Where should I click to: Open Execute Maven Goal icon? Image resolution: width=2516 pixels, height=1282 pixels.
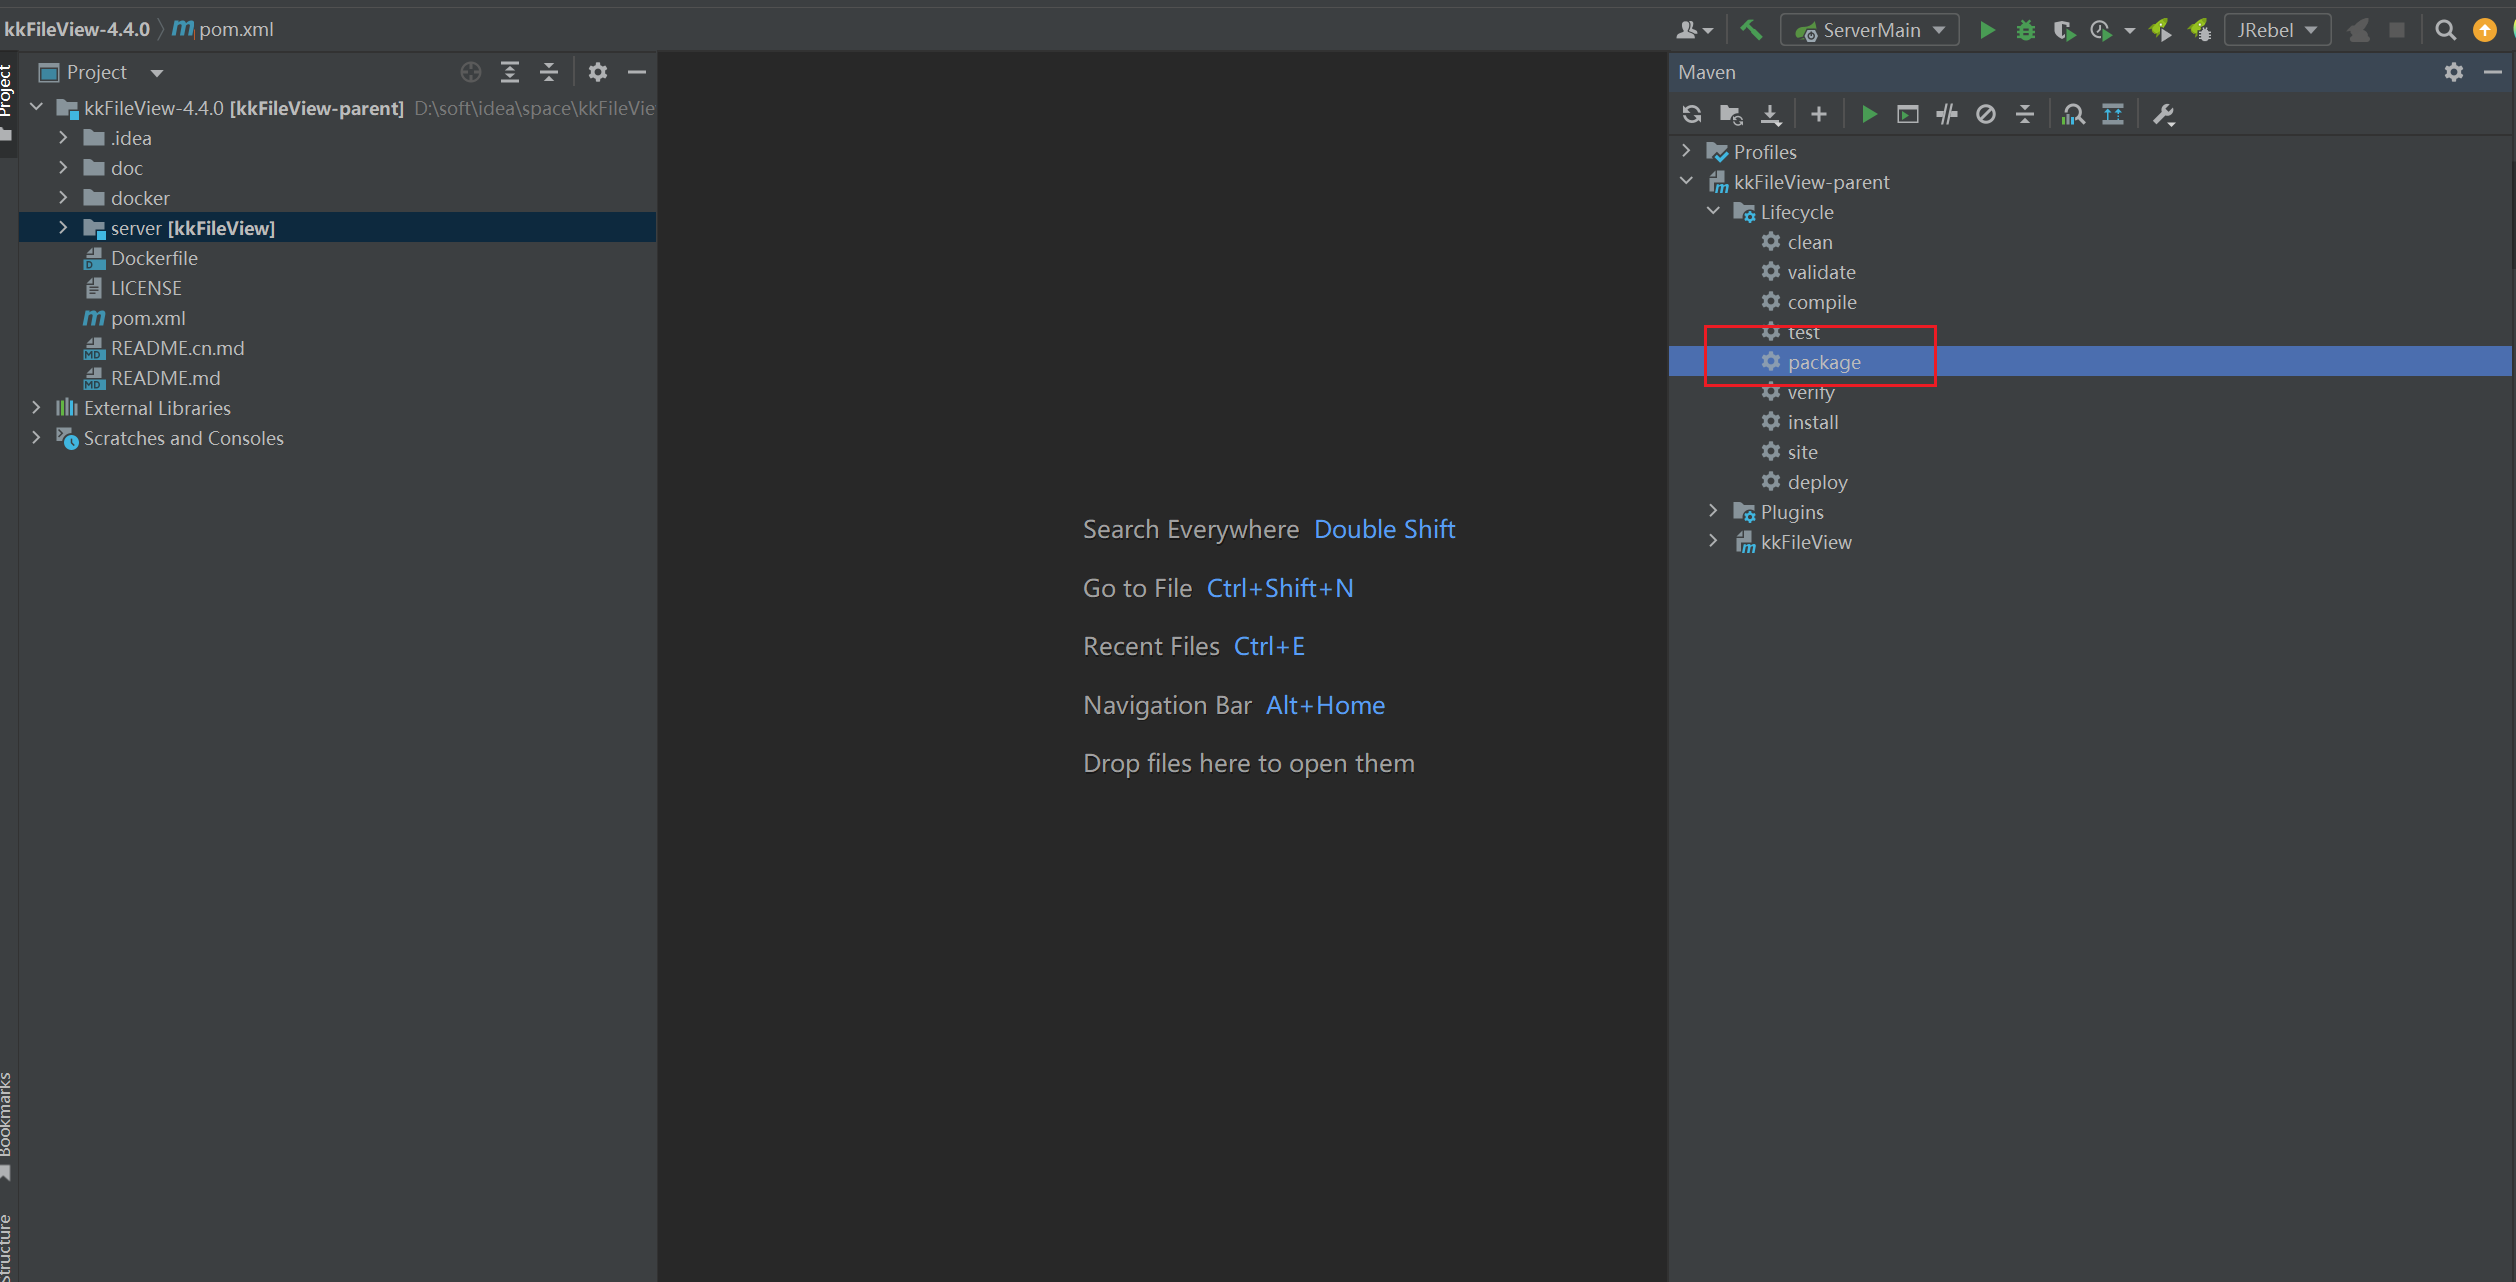(x=1908, y=114)
